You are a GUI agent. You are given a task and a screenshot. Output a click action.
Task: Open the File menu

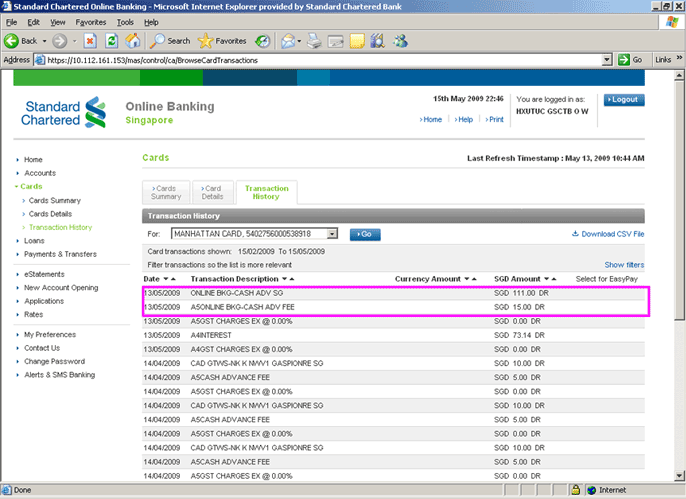tap(12, 22)
